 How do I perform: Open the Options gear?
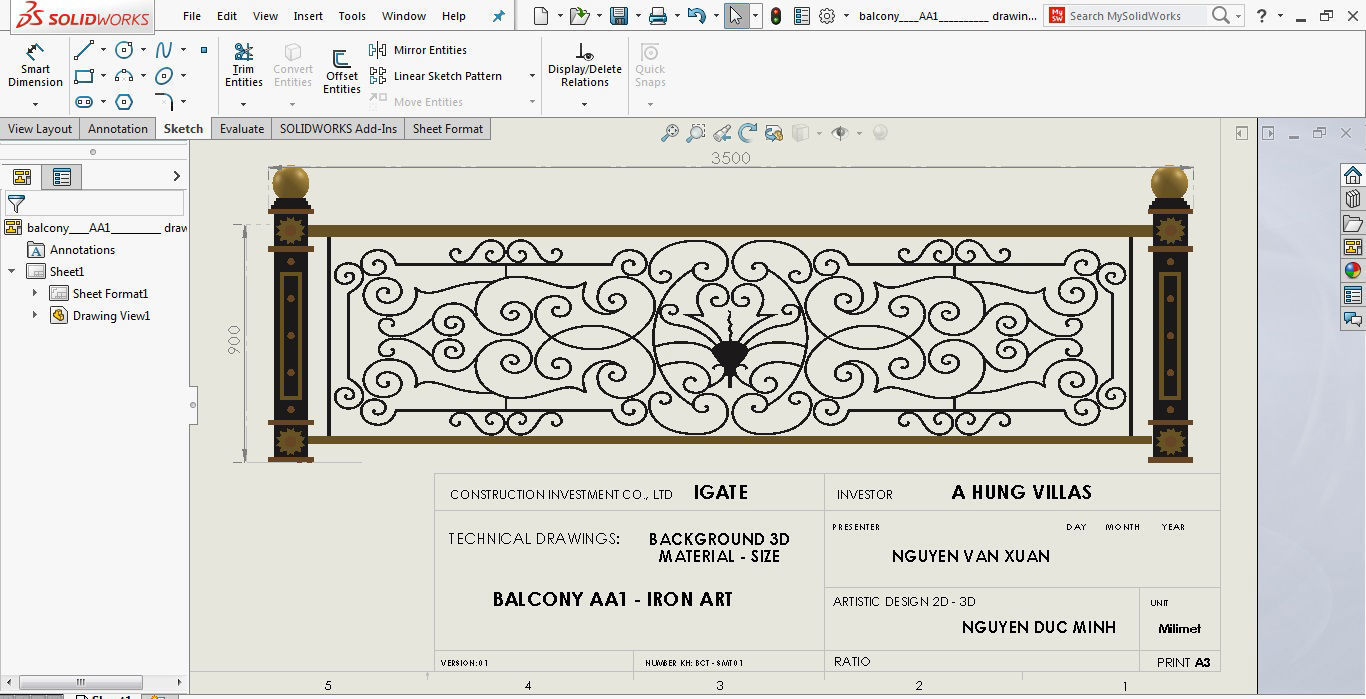coord(827,16)
